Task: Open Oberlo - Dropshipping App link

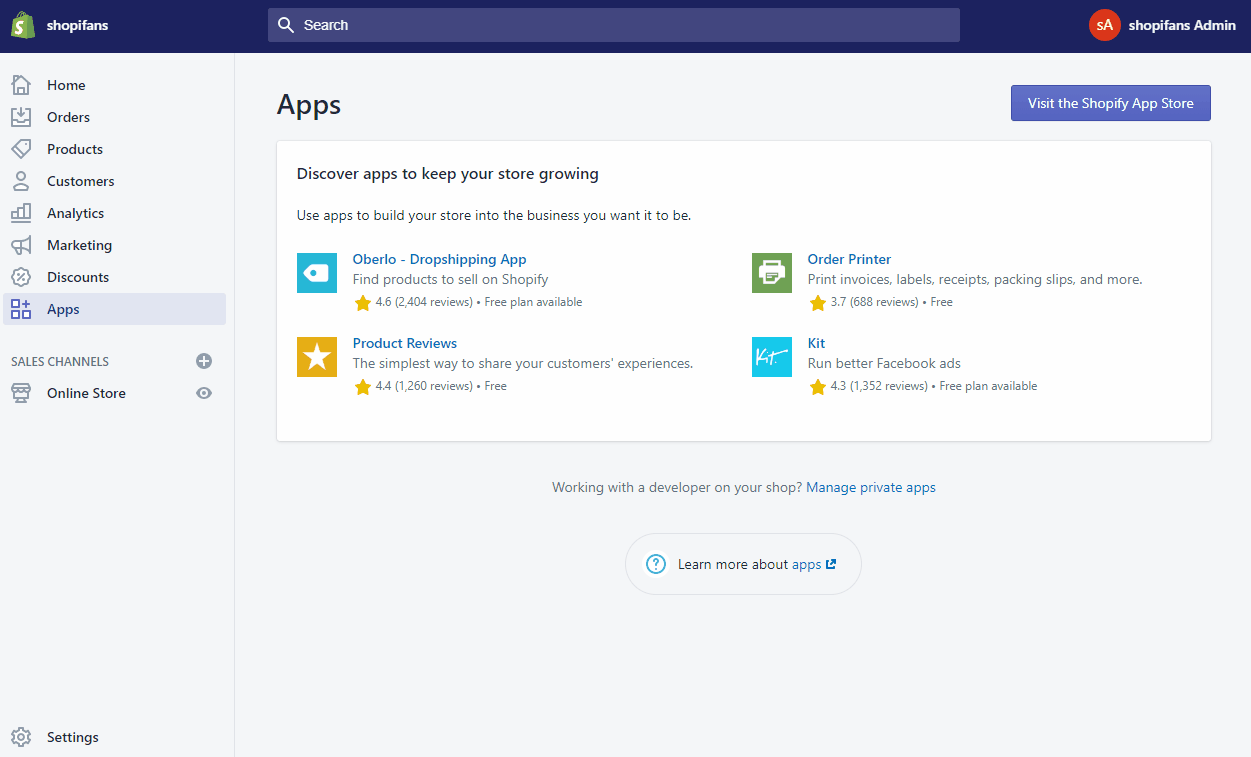Action: [x=439, y=259]
